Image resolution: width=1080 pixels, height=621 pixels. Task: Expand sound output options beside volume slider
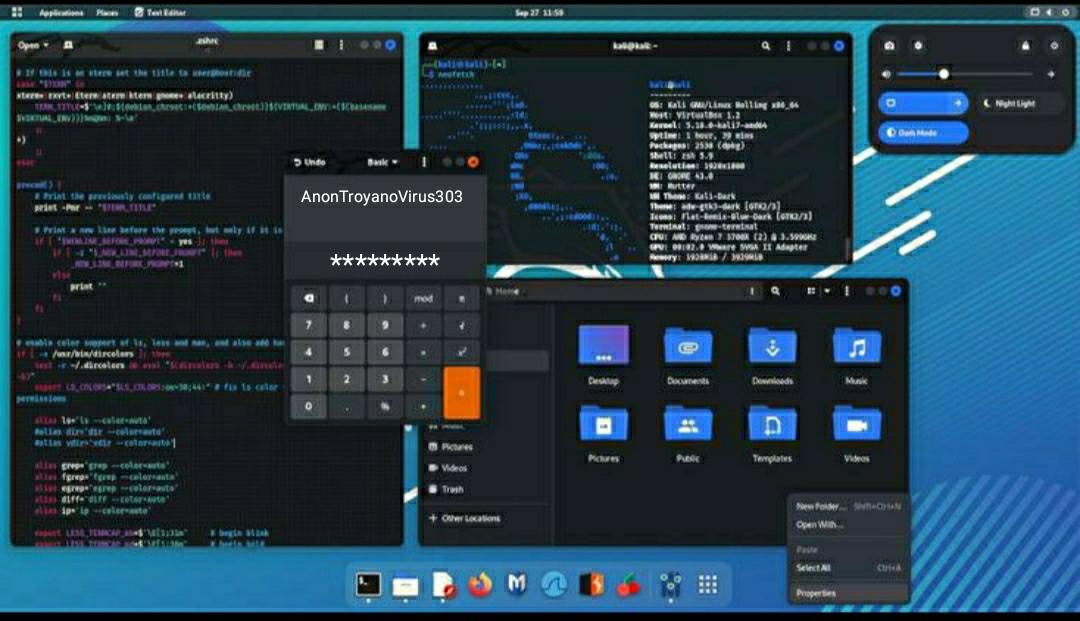[1051, 74]
